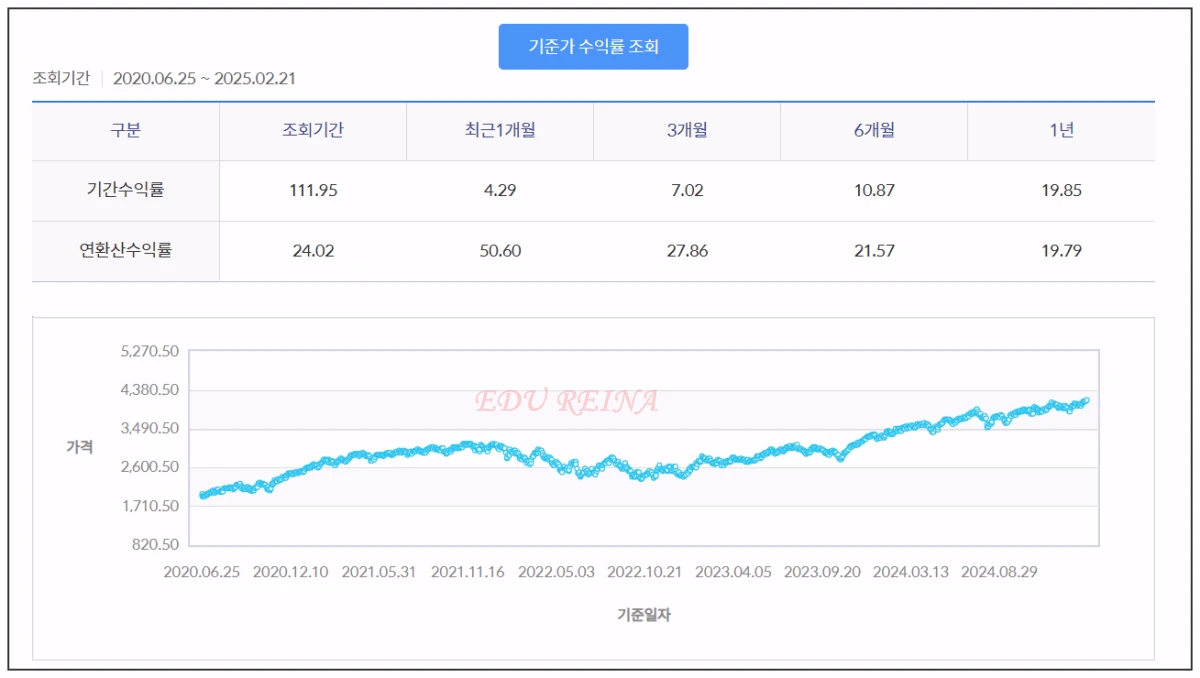Select the 연환산수익률 row label

[x=125, y=251]
